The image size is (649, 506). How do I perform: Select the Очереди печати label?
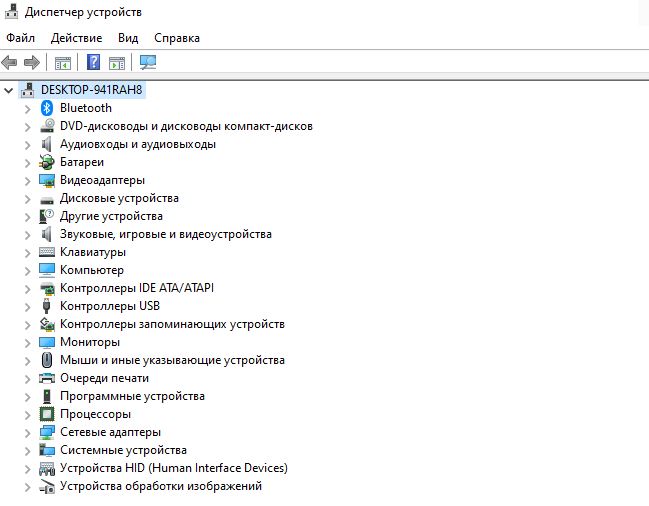click(x=104, y=378)
